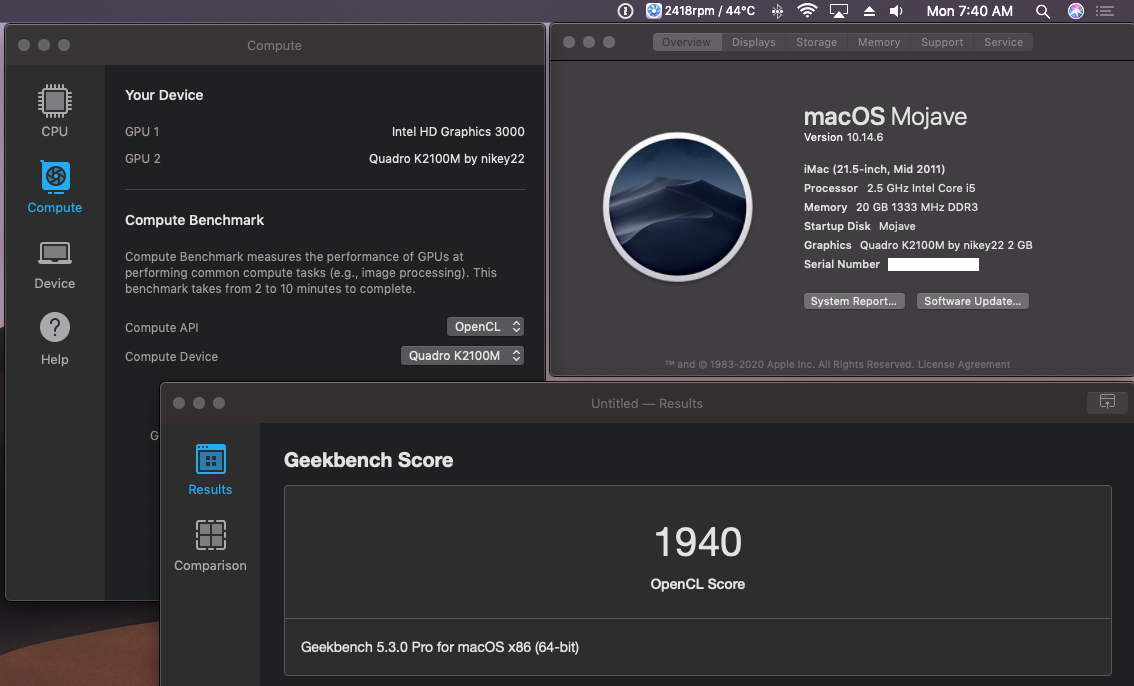Switch to the Overview tab
The height and width of the screenshot is (686, 1134).
[x=686, y=42]
